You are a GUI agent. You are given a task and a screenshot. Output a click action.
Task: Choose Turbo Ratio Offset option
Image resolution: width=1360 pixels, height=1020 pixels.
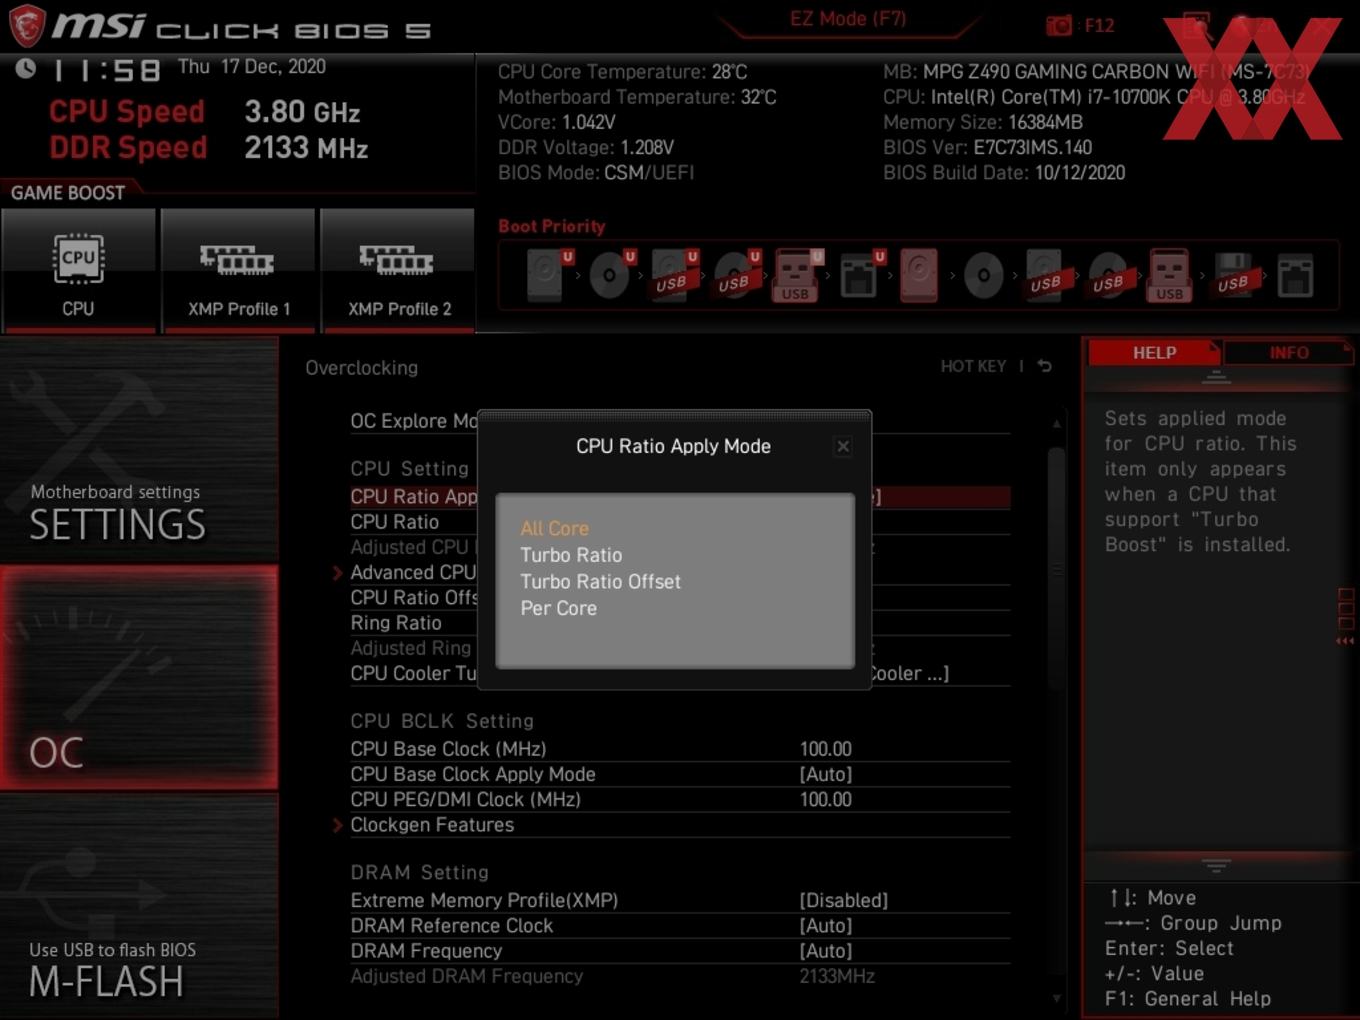[600, 582]
